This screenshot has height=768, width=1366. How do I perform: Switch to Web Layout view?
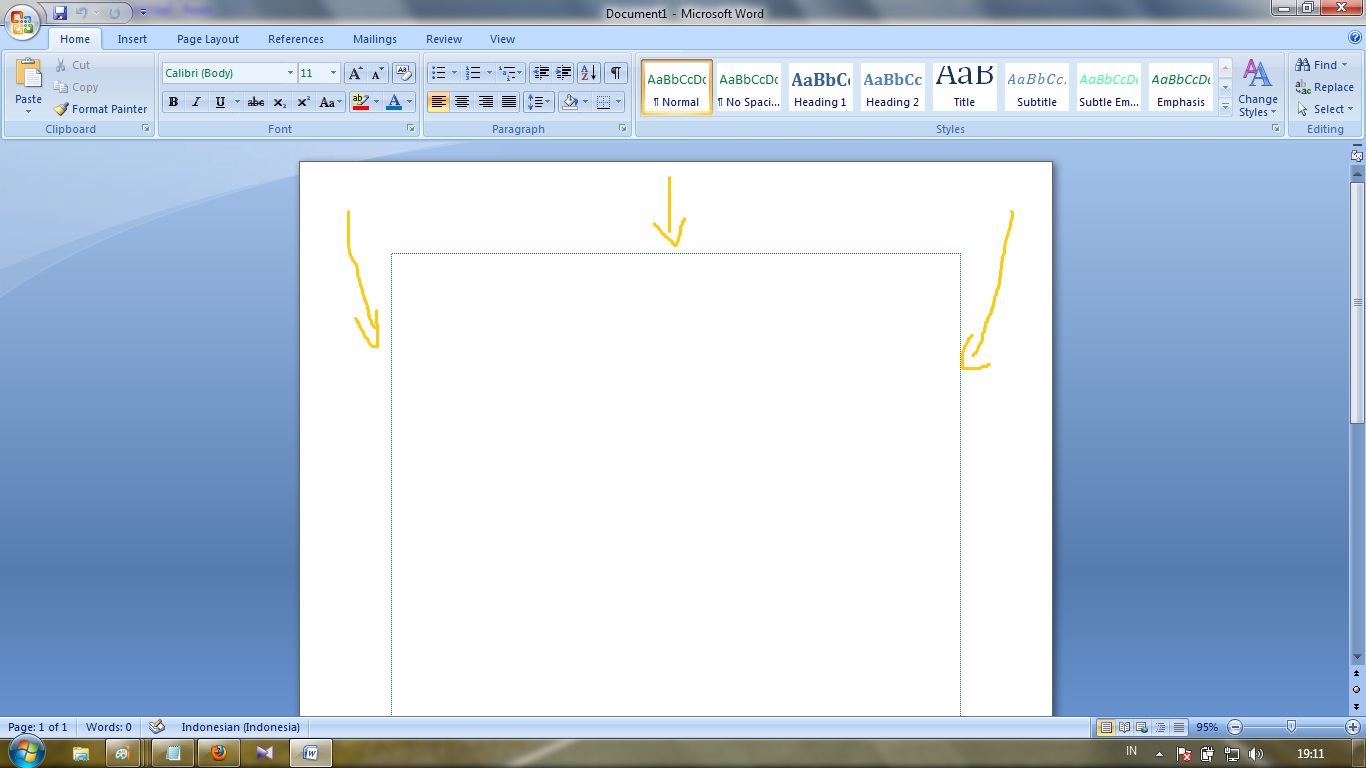click(1142, 727)
